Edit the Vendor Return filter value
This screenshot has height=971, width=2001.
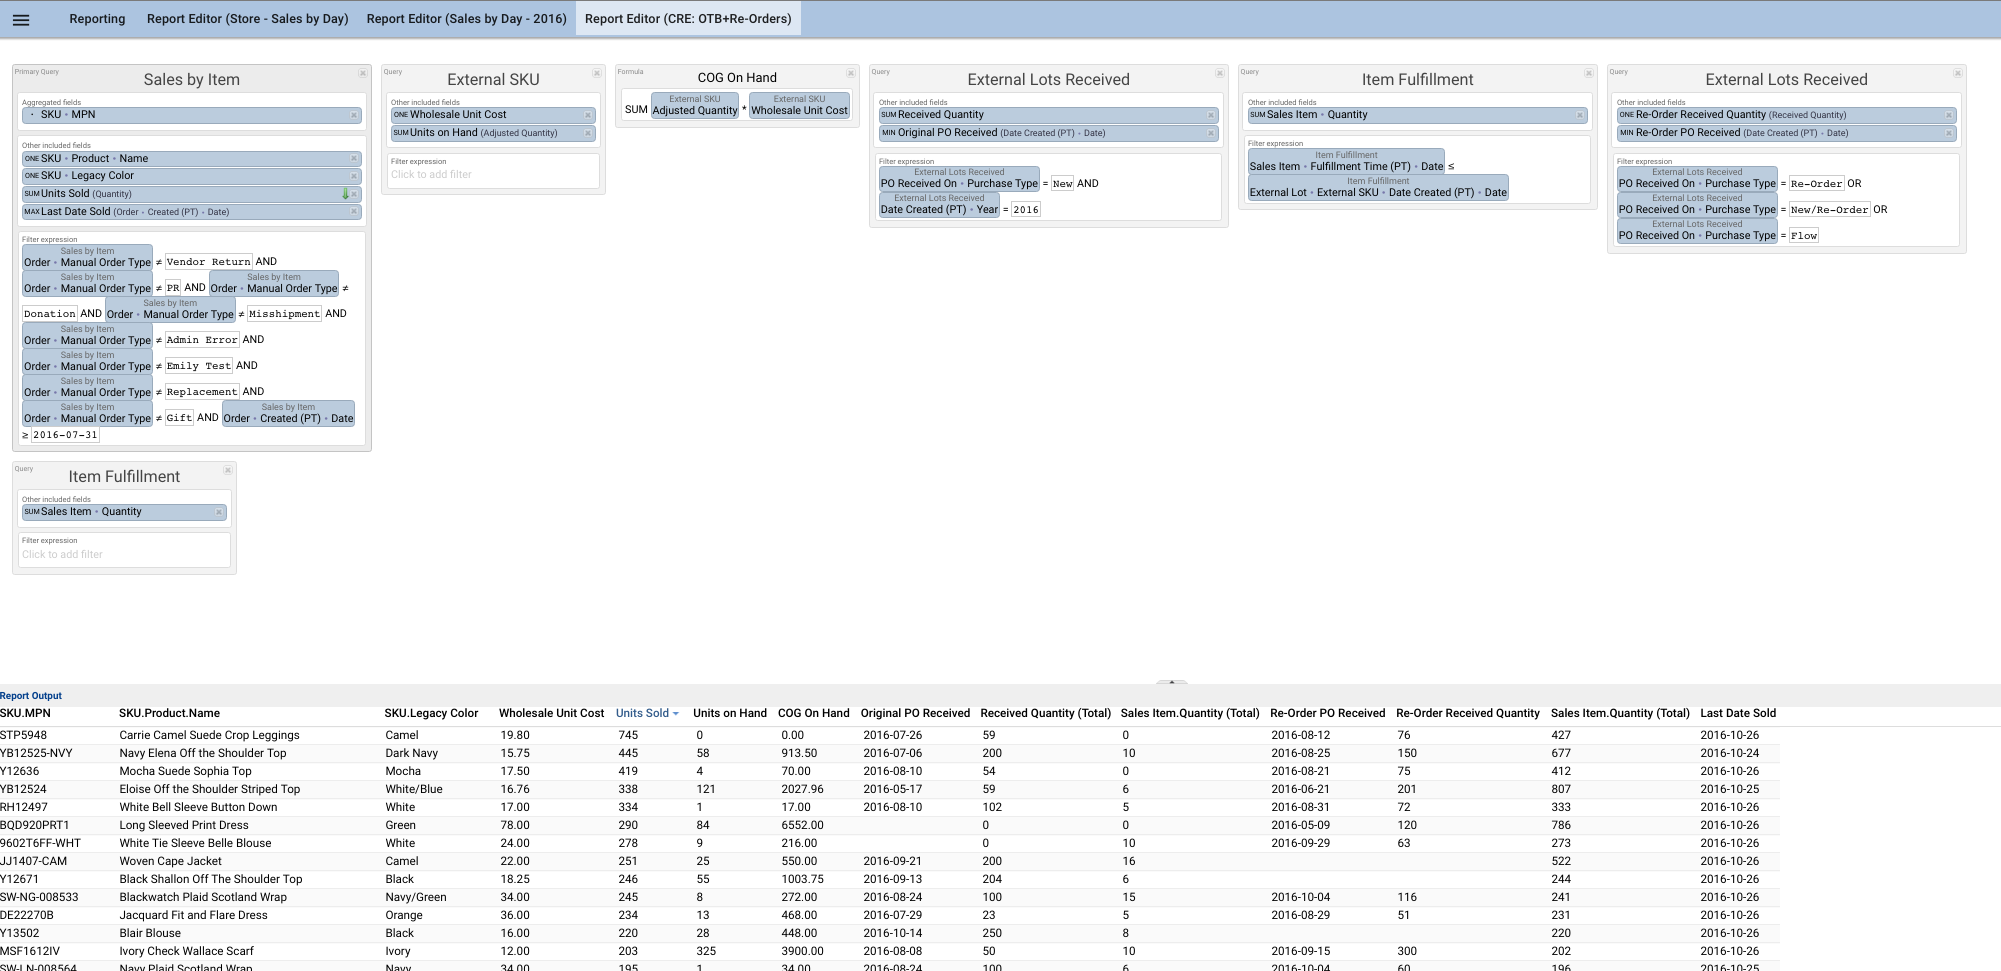tap(208, 262)
